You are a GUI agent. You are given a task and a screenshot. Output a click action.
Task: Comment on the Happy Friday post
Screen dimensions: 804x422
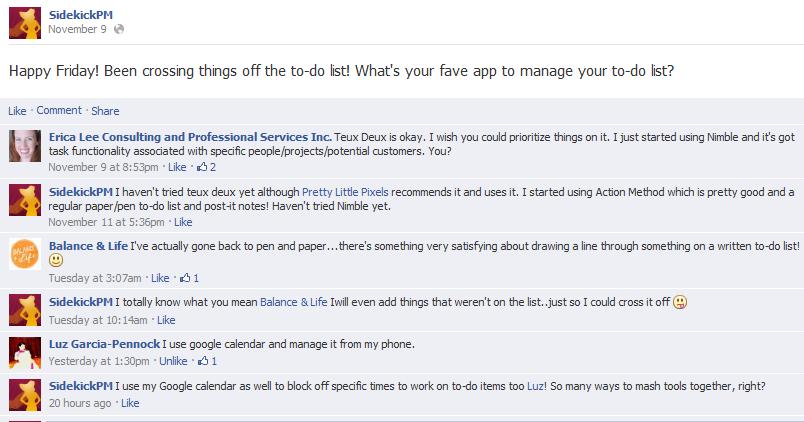(59, 110)
